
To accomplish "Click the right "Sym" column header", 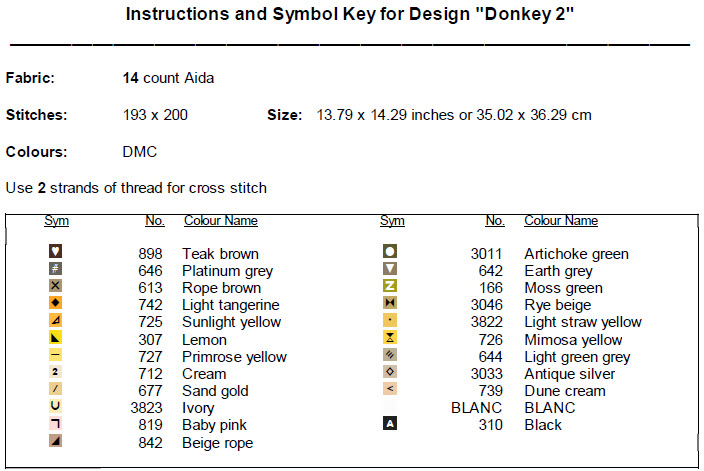I will [x=392, y=221].
